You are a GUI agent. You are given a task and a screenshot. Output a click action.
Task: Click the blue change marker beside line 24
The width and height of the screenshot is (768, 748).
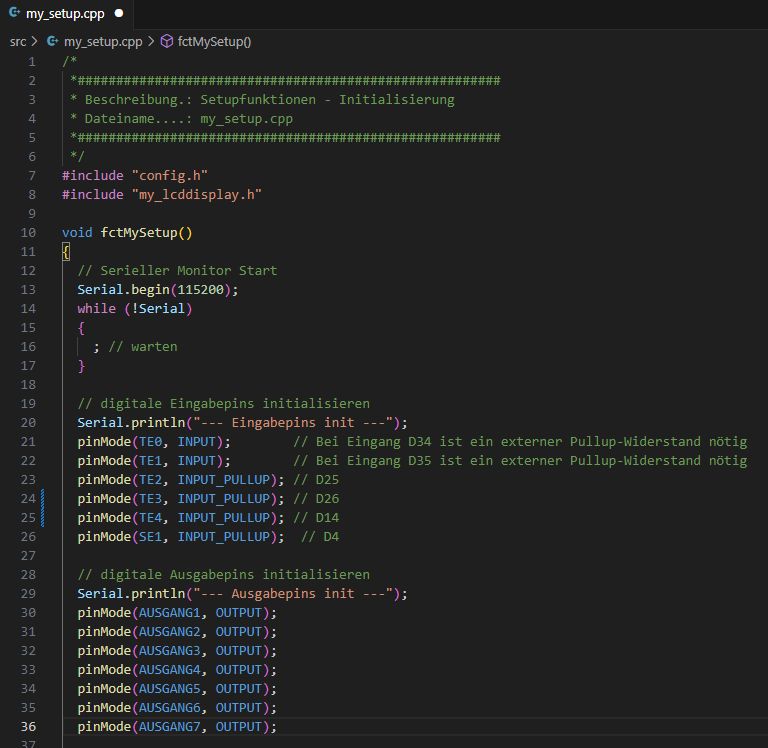pyautogui.click(x=42, y=499)
